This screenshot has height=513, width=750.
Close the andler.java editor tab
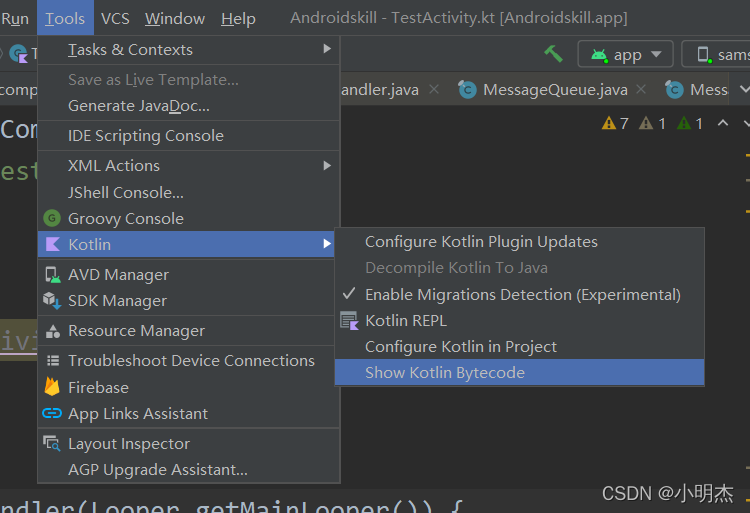pyautogui.click(x=434, y=89)
